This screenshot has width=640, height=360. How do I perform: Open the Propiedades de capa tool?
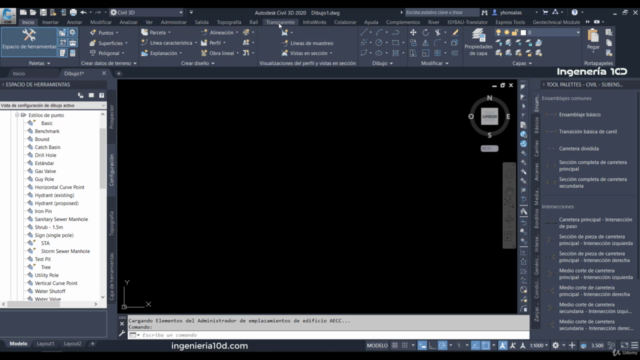[478, 42]
